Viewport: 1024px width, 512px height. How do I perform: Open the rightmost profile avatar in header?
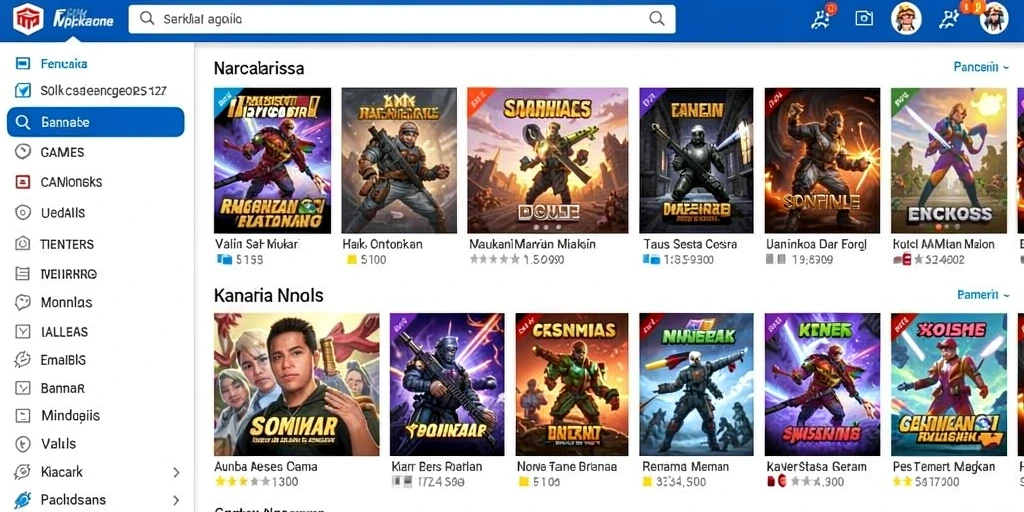pyautogui.click(x=994, y=18)
